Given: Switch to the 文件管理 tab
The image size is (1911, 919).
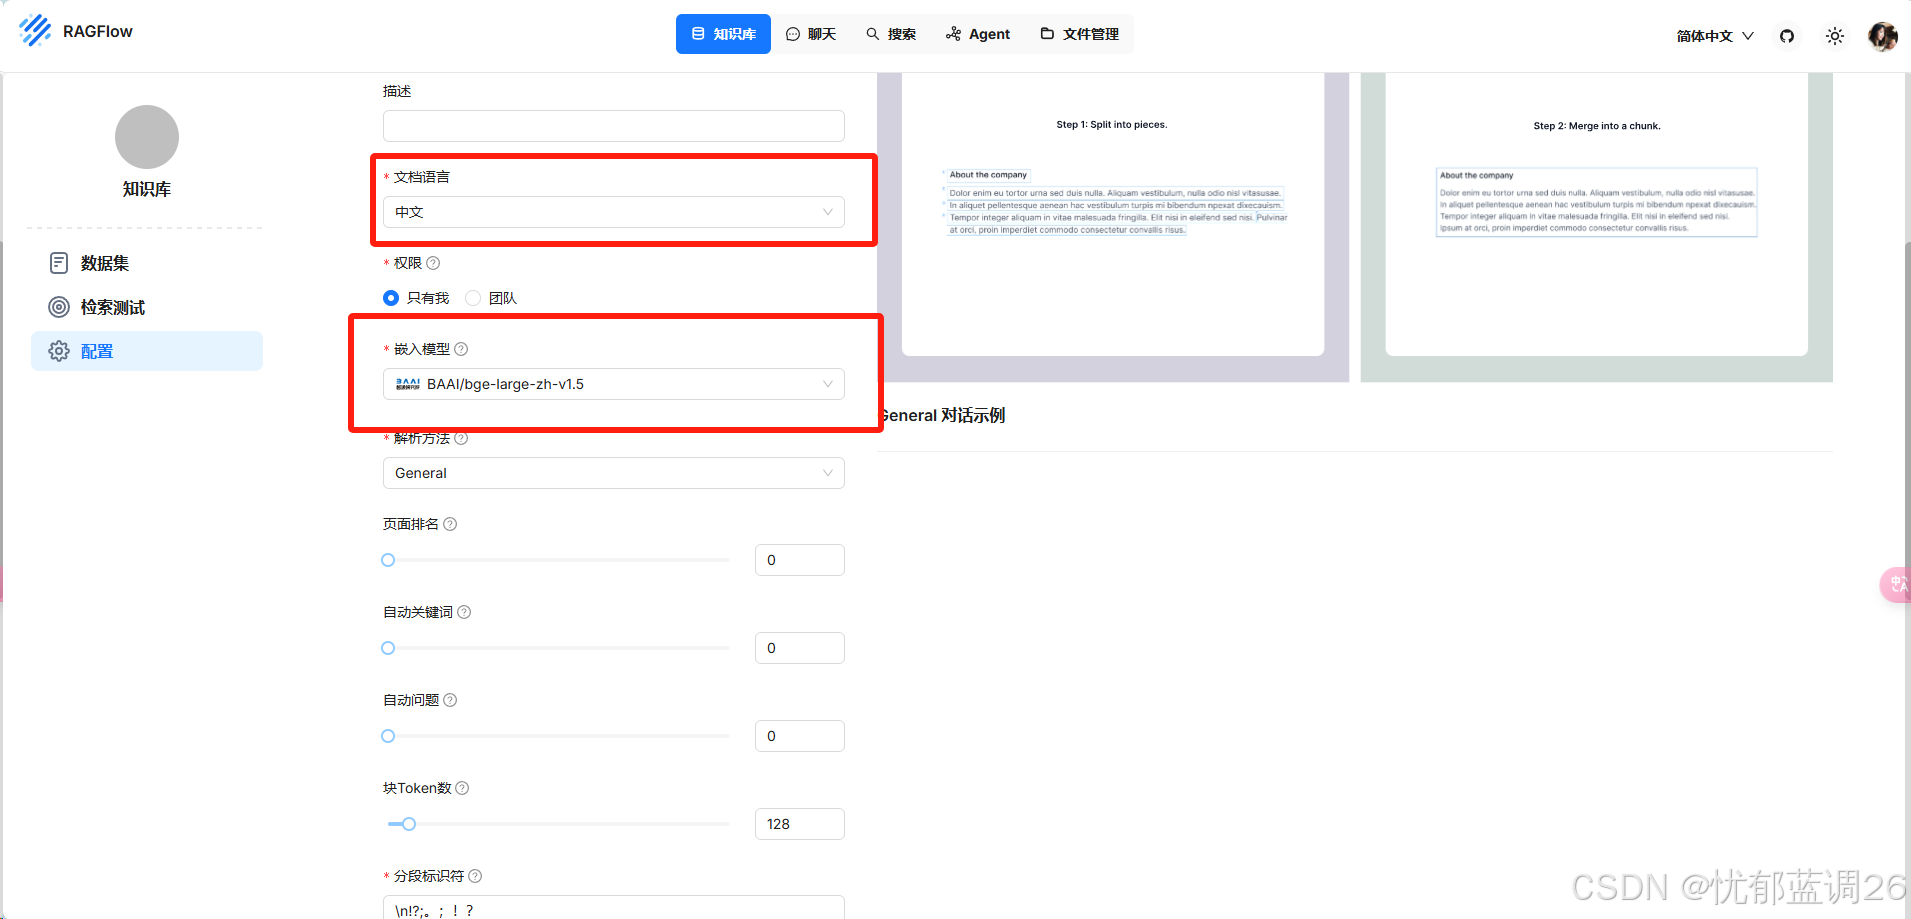Looking at the screenshot, I should (x=1080, y=34).
